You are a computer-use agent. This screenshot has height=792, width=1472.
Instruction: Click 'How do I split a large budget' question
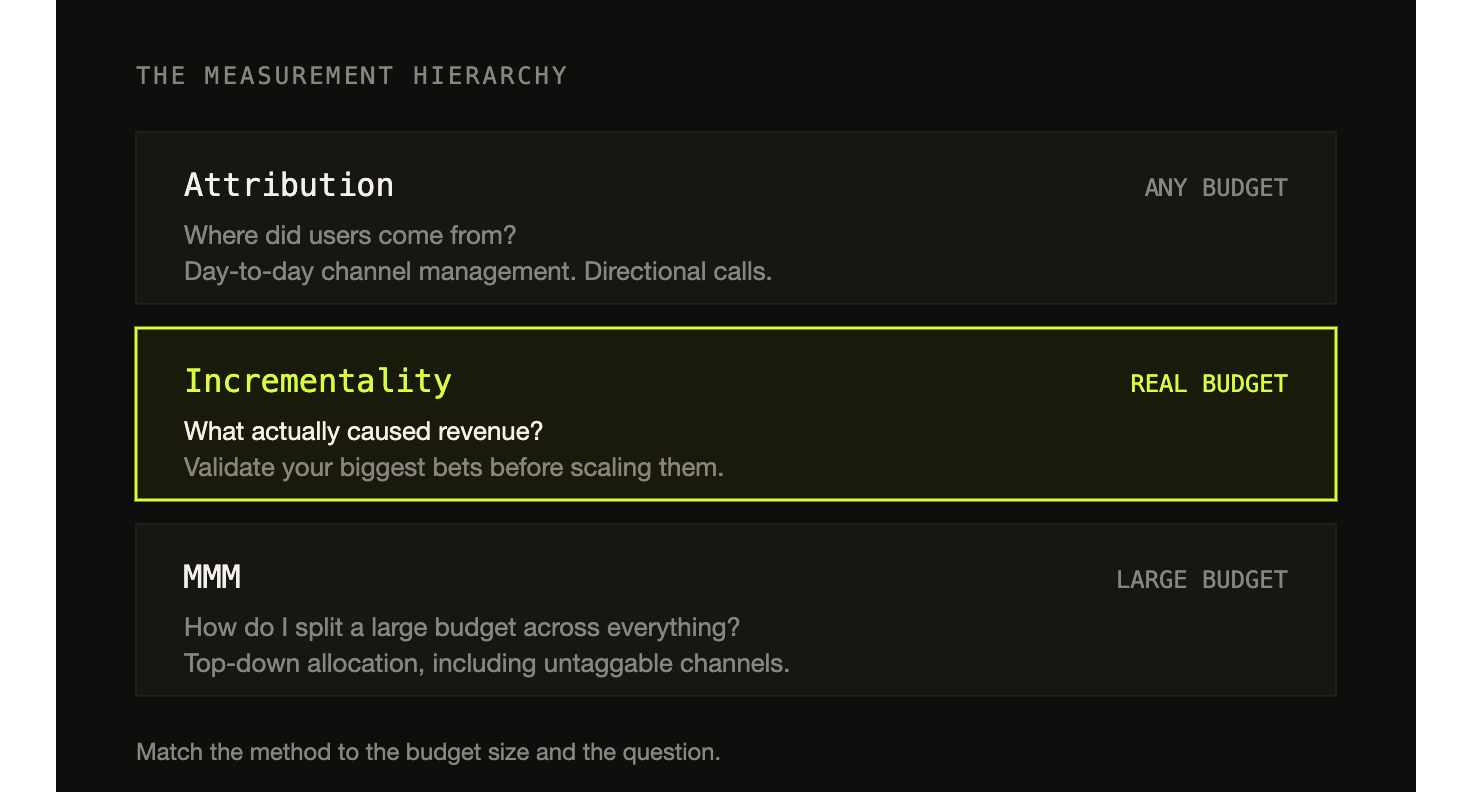point(462,628)
